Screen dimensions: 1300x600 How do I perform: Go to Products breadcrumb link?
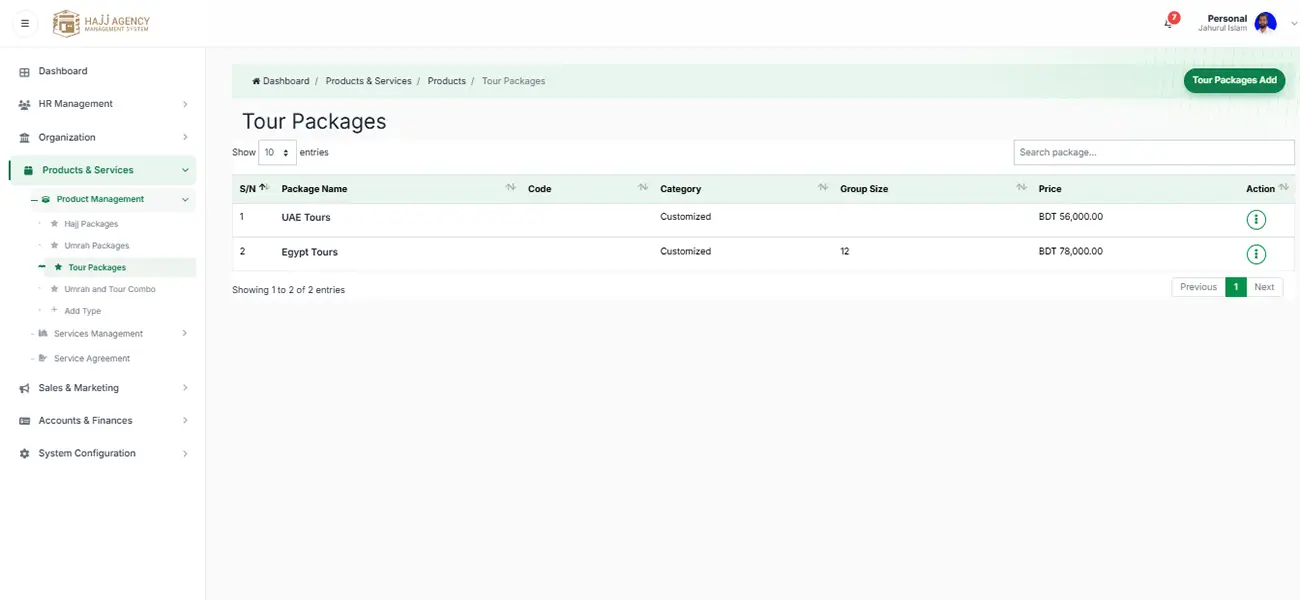[x=446, y=81]
